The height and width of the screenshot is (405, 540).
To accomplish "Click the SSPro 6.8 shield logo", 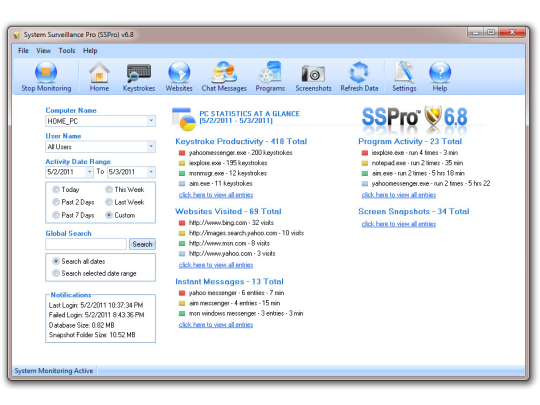I will point(433,116).
